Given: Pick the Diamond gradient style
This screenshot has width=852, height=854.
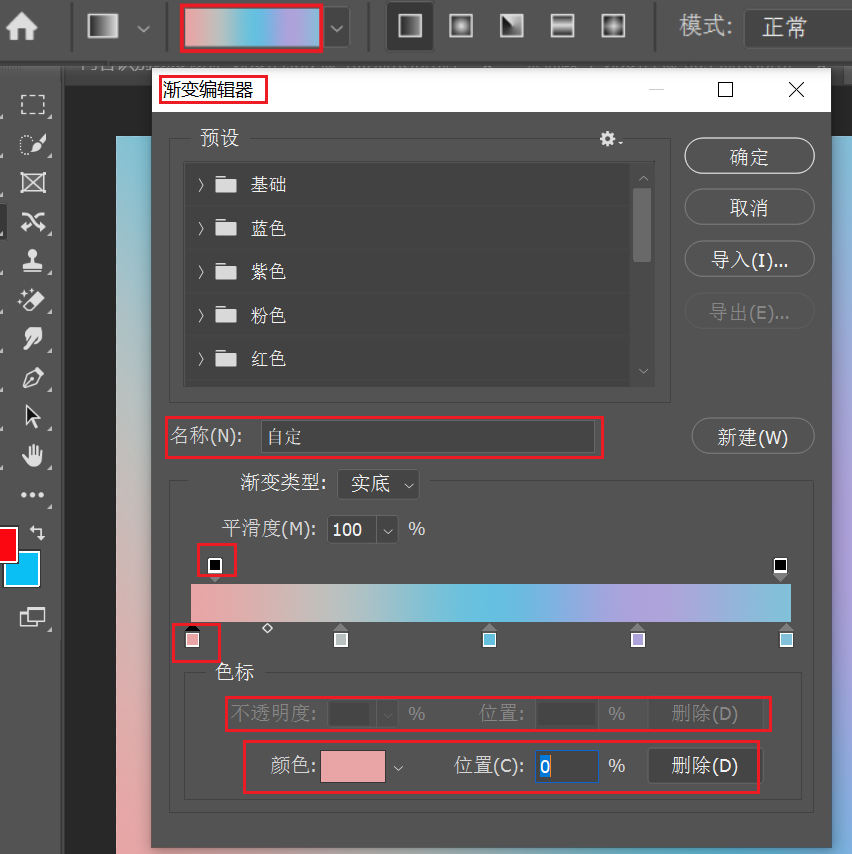Looking at the screenshot, I should (611, 26).
